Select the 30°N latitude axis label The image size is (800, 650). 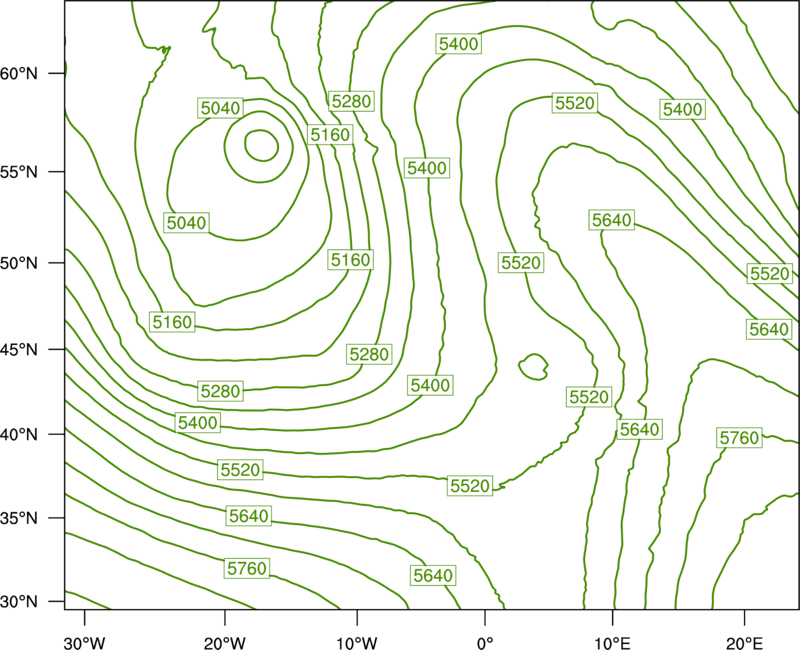tap(19, 602)
